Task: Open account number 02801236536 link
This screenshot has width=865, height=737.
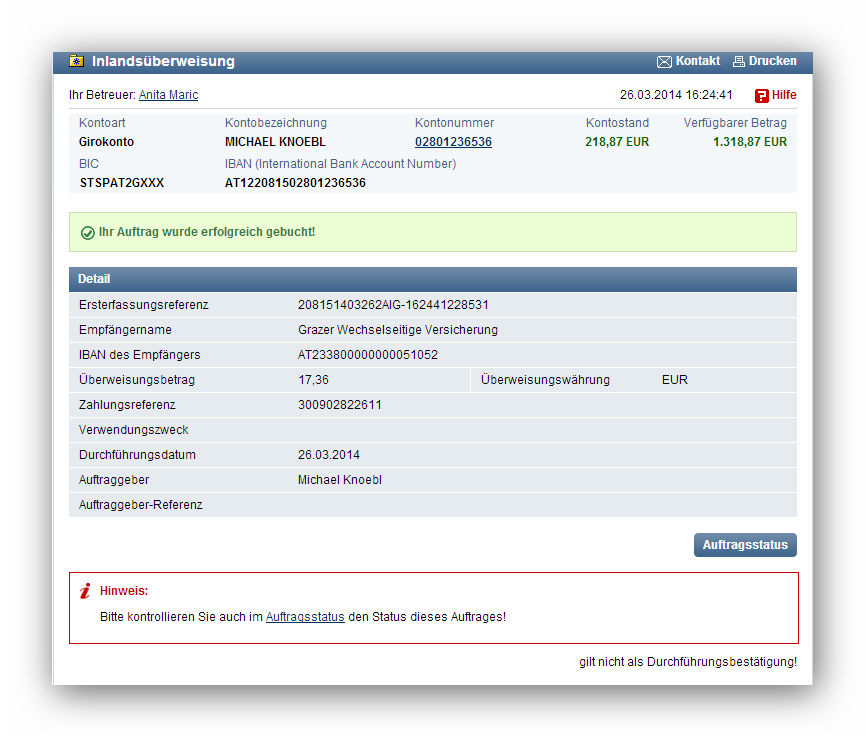Action: 453,142
